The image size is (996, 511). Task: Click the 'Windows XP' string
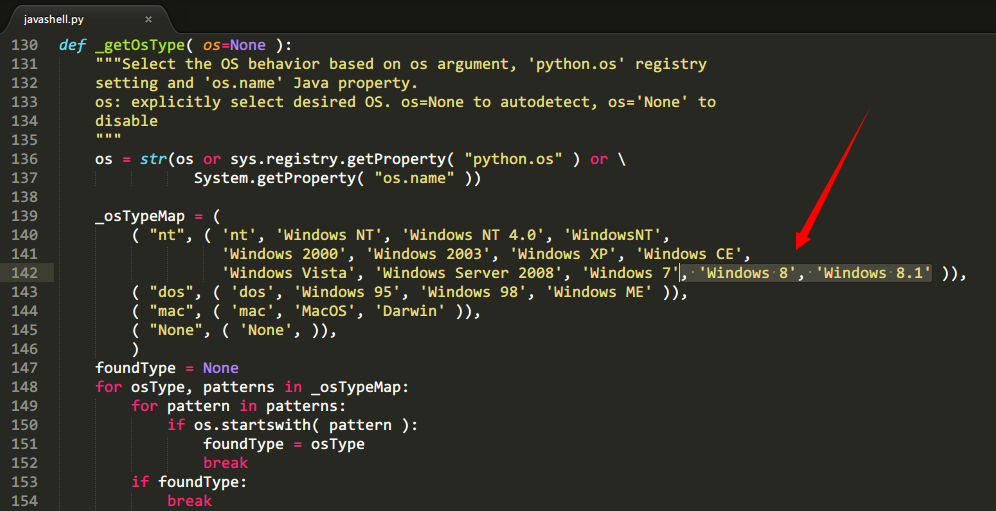(x=563, y=254)
